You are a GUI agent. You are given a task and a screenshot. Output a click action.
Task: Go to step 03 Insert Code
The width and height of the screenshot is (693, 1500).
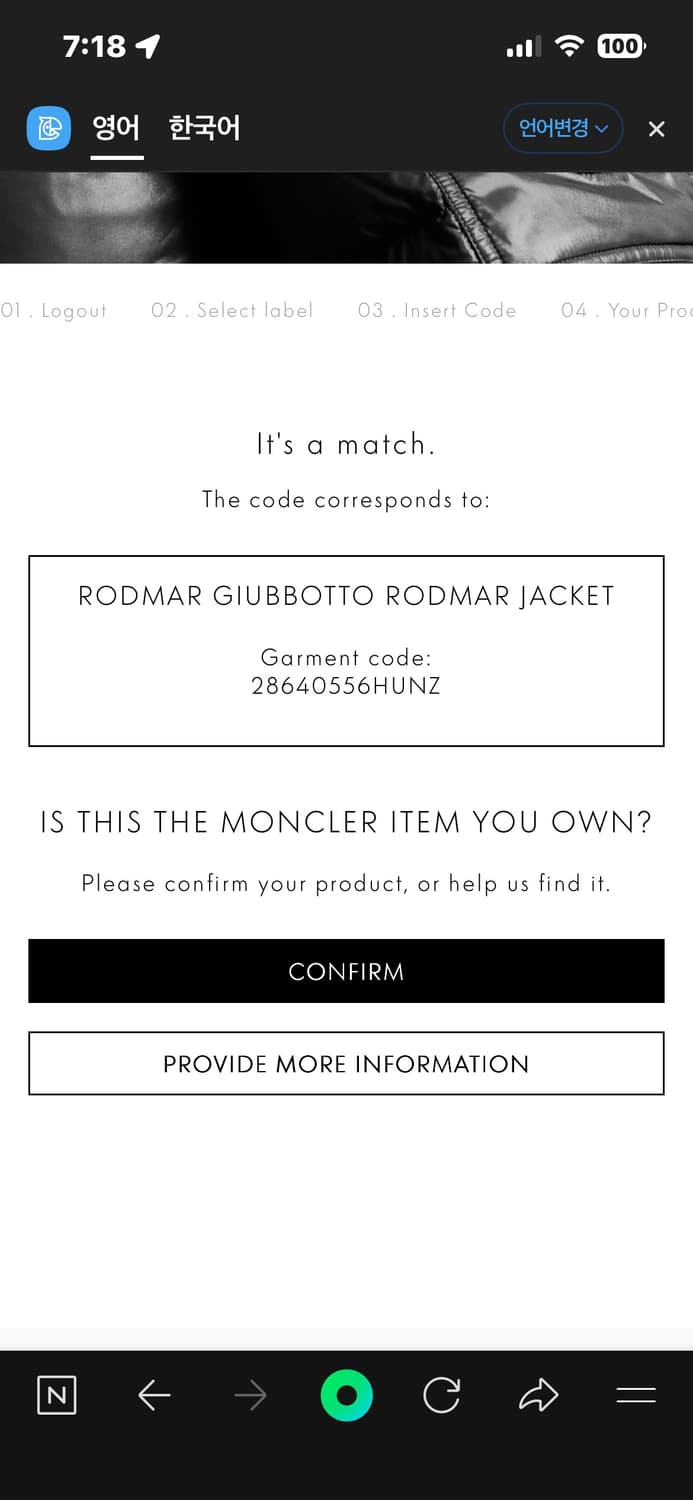tap(437, 311)
